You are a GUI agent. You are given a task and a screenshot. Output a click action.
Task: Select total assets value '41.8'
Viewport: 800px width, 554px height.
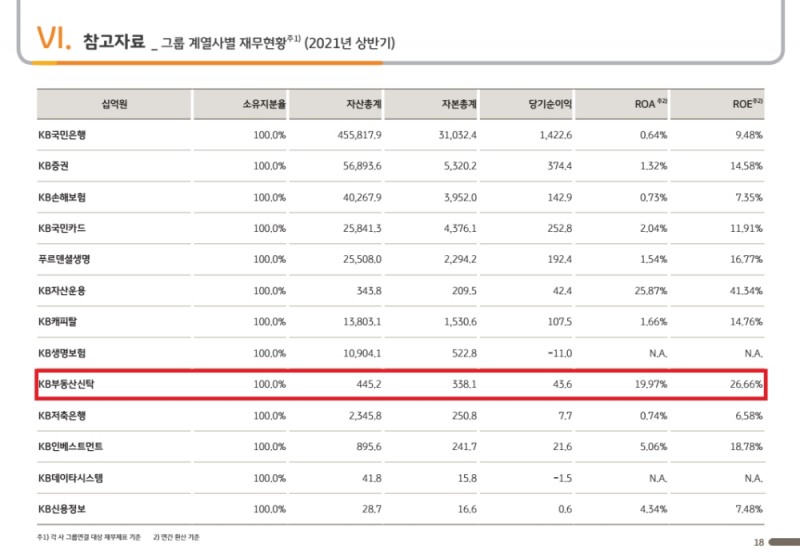point(372,478)
